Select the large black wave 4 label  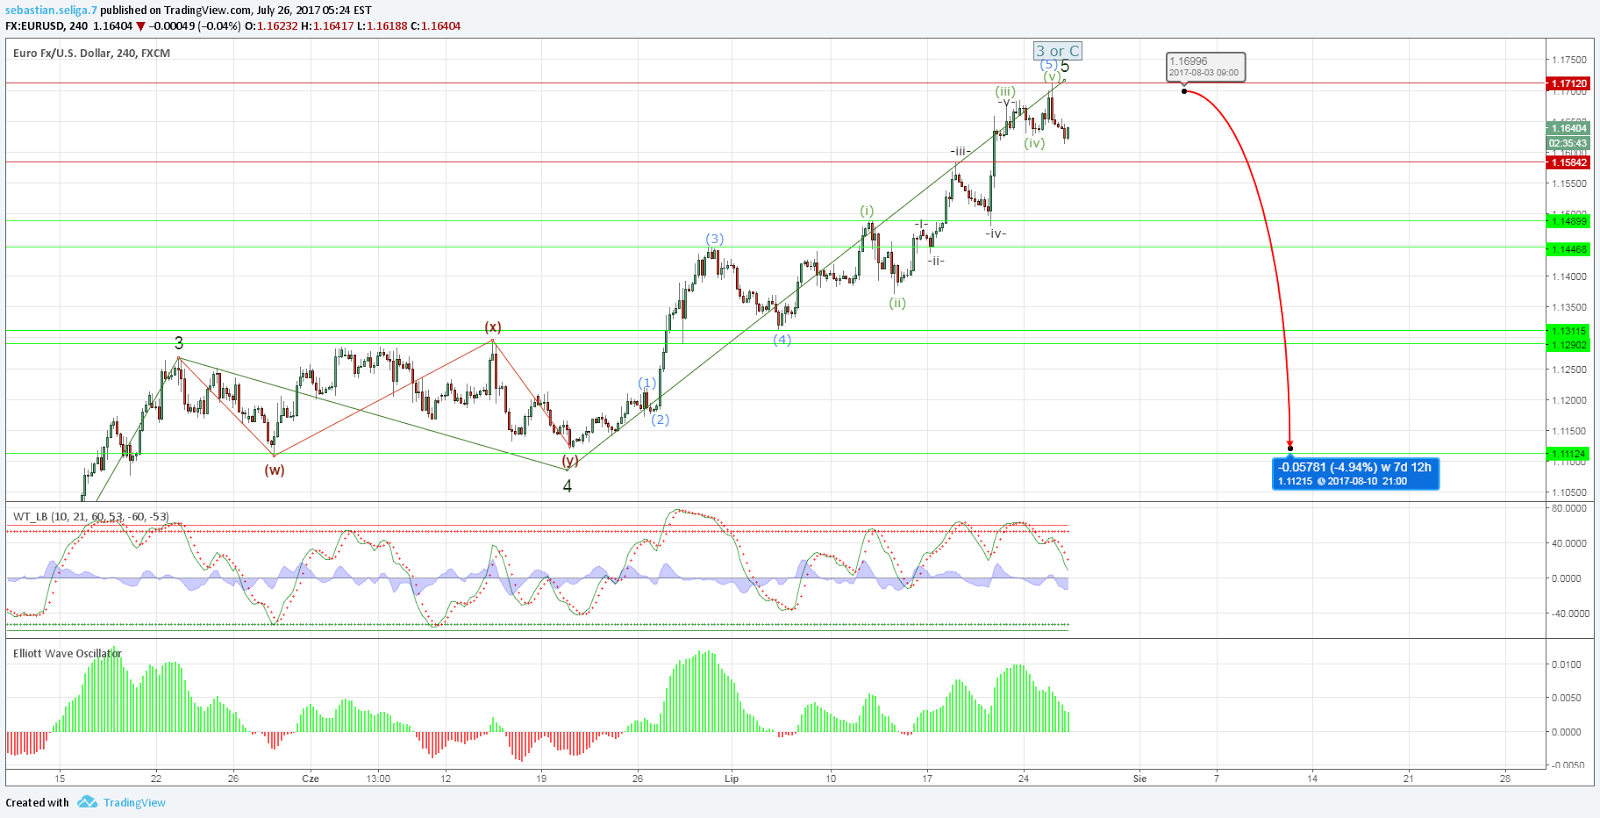pyautogui.click(x=567, y=486)
